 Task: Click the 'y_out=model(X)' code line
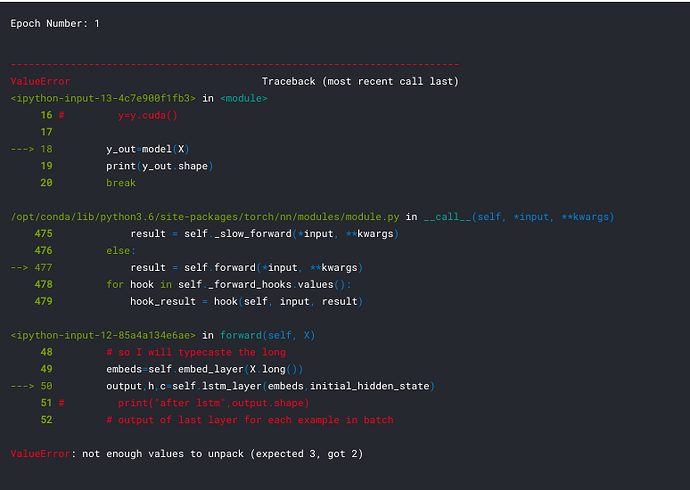[148, 149]
